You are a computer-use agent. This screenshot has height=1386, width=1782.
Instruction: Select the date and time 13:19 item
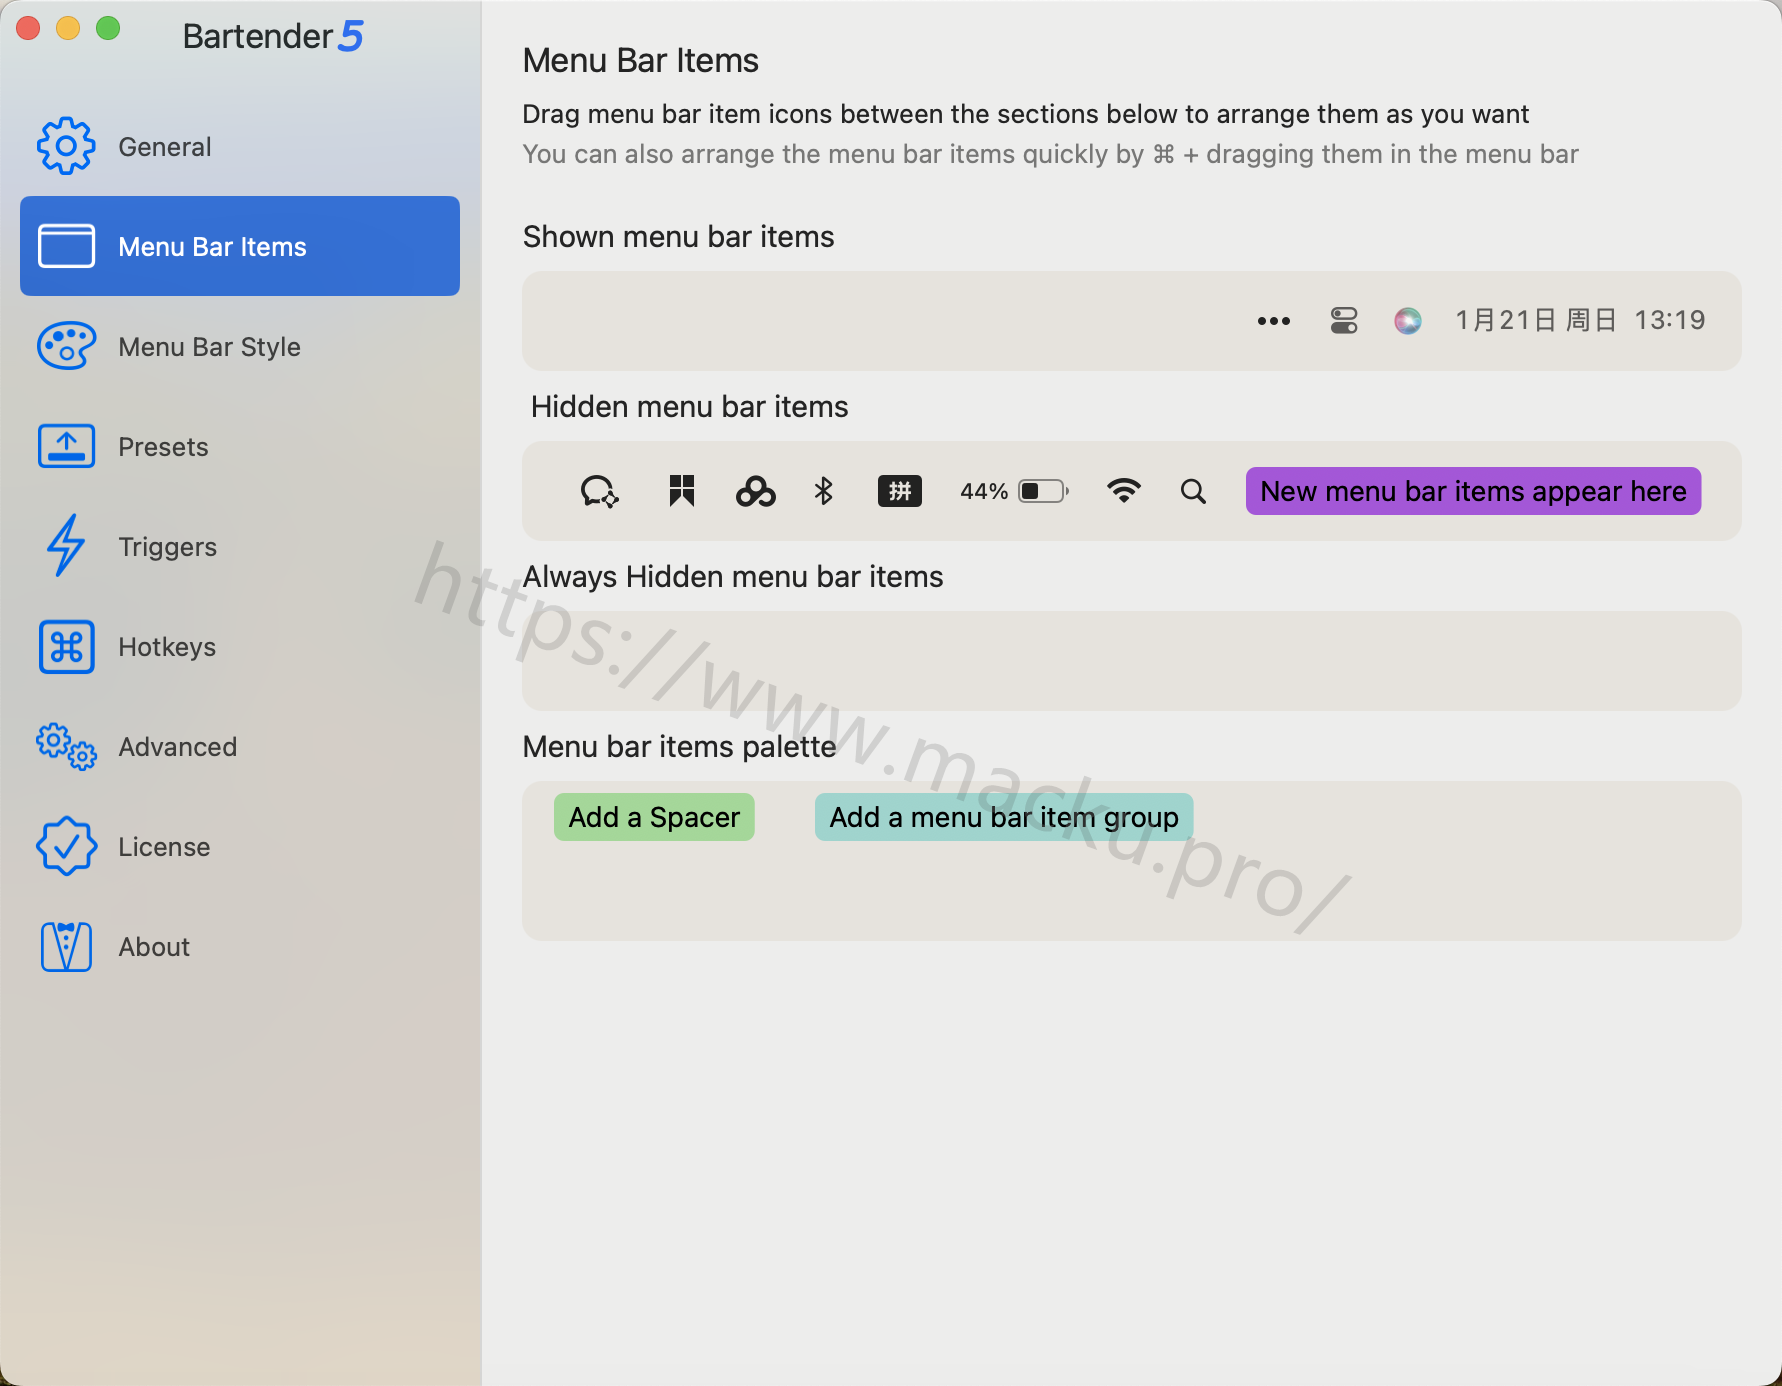[1580, 320]
